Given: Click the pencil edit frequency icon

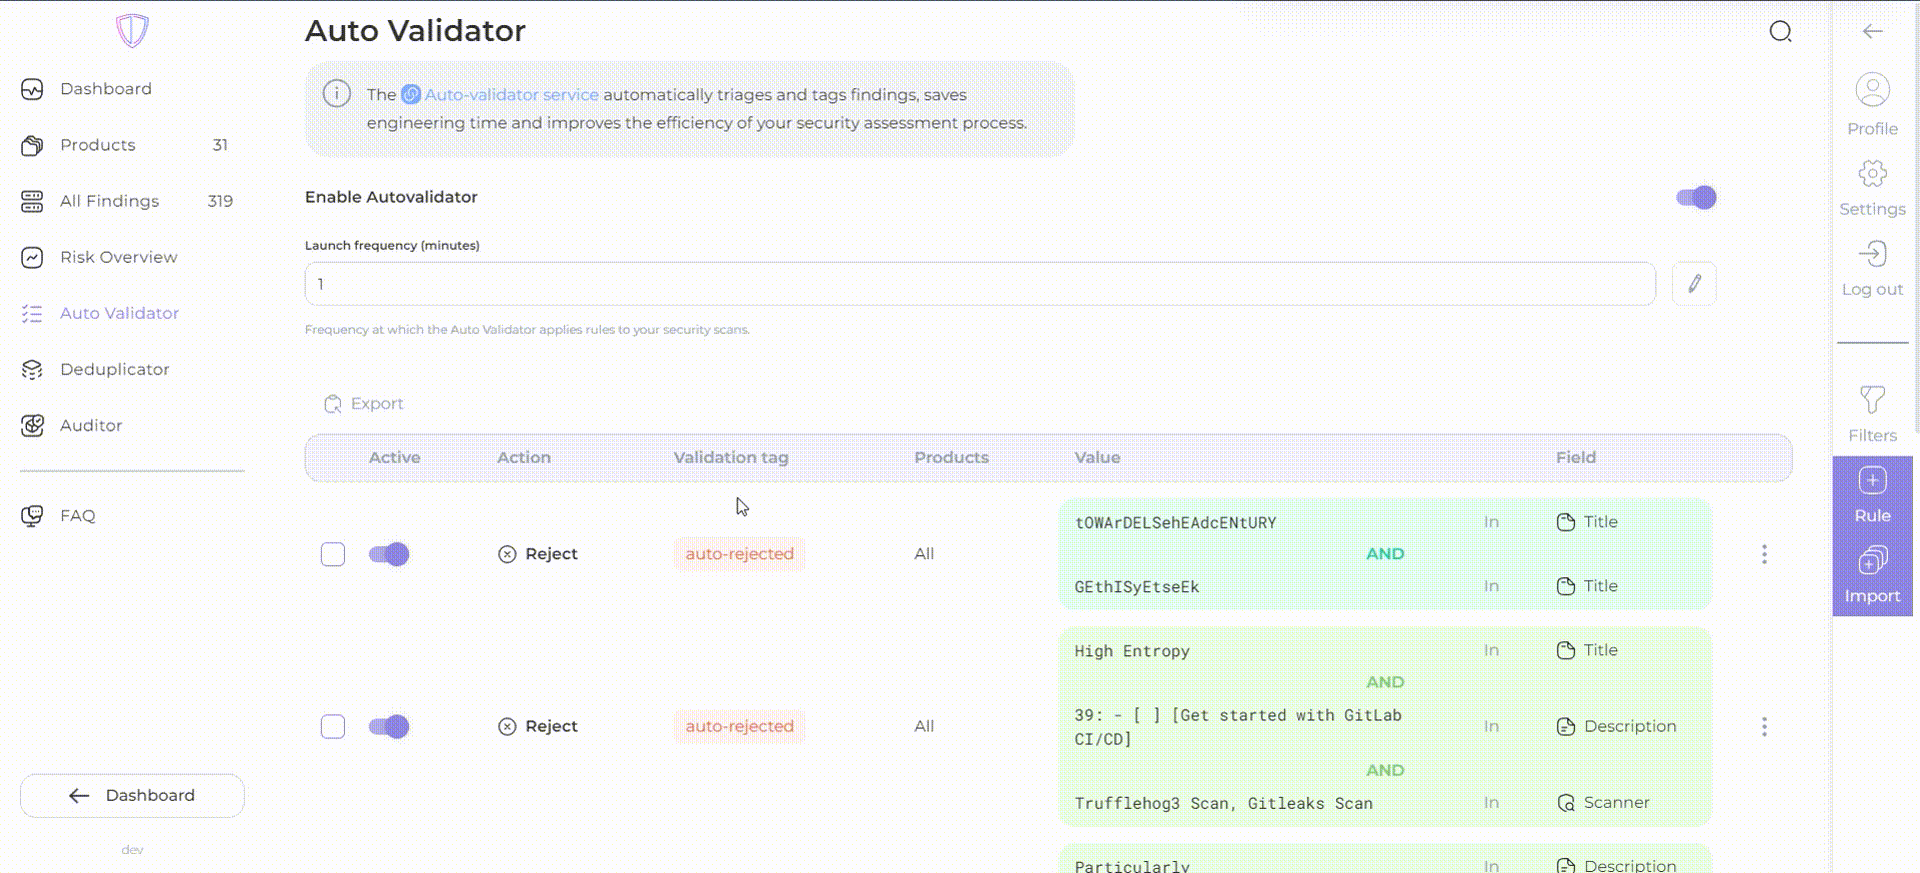Looking at the screenshot, I should (x=1694, y=284).
